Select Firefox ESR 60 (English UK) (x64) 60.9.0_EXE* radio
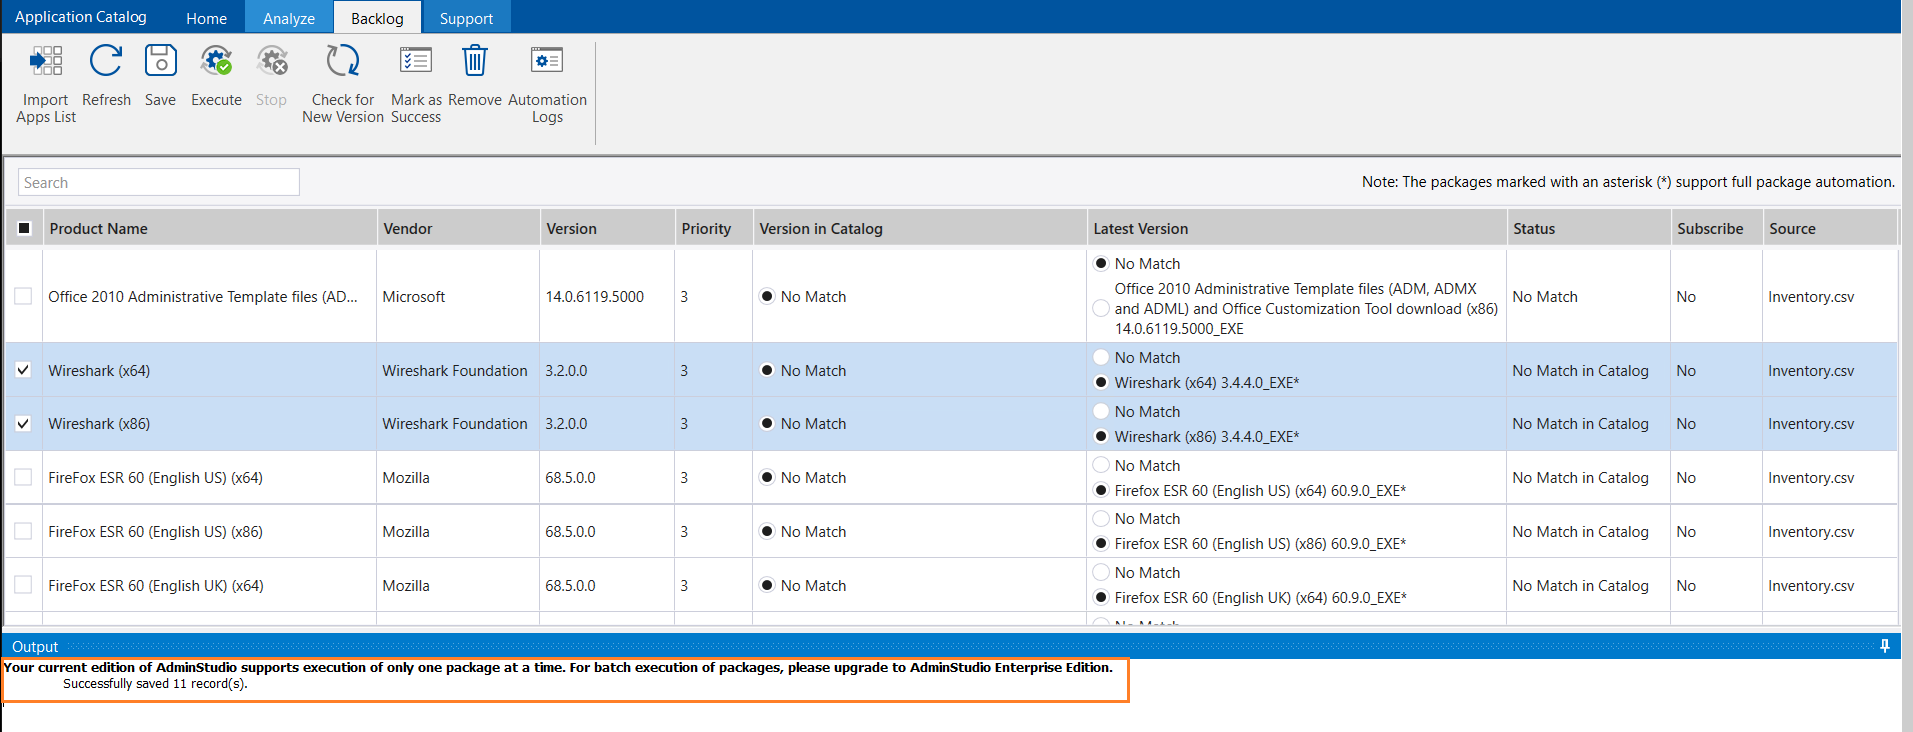Screen dimensions: 1913x732 1101,597
